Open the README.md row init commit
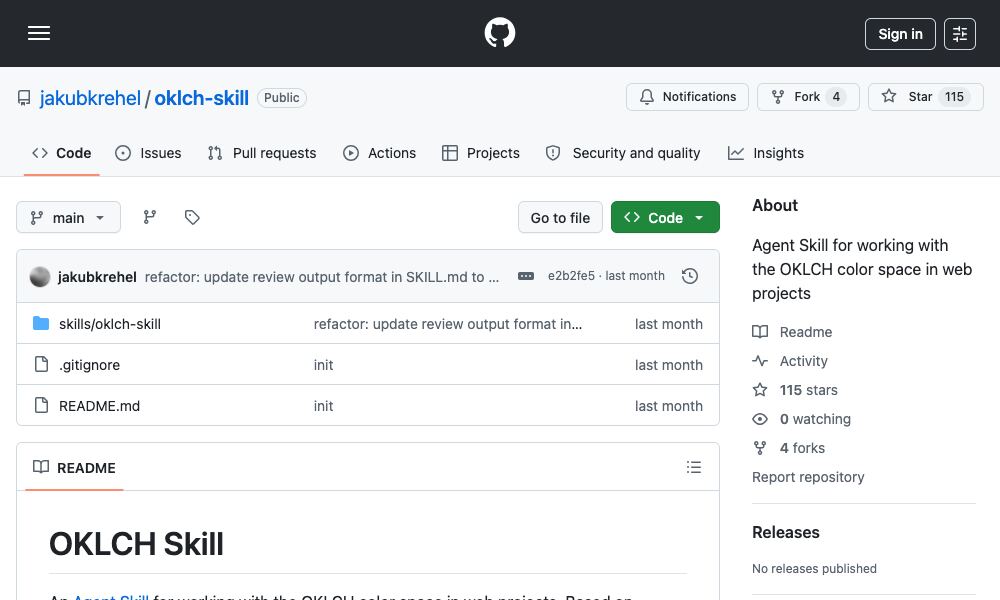The height and width of the screenshot is (600, 1000). tap(323, 406)
